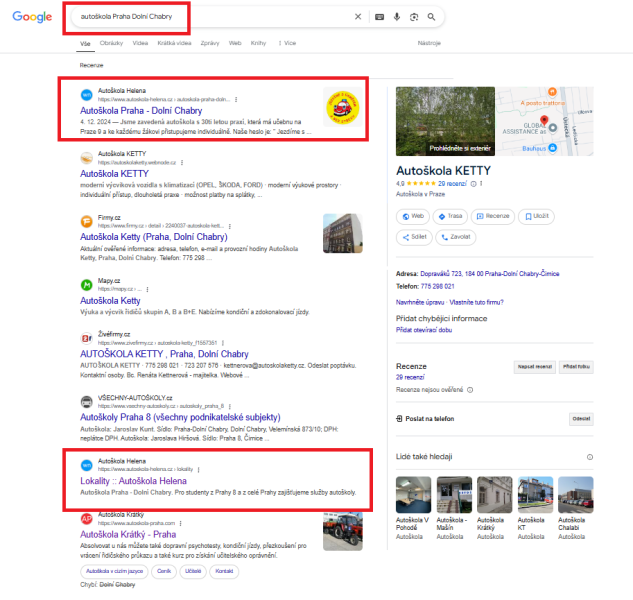Open image search with the camera lens icon
The width and height of the screenshot is (633, 600).
[414, 17]
